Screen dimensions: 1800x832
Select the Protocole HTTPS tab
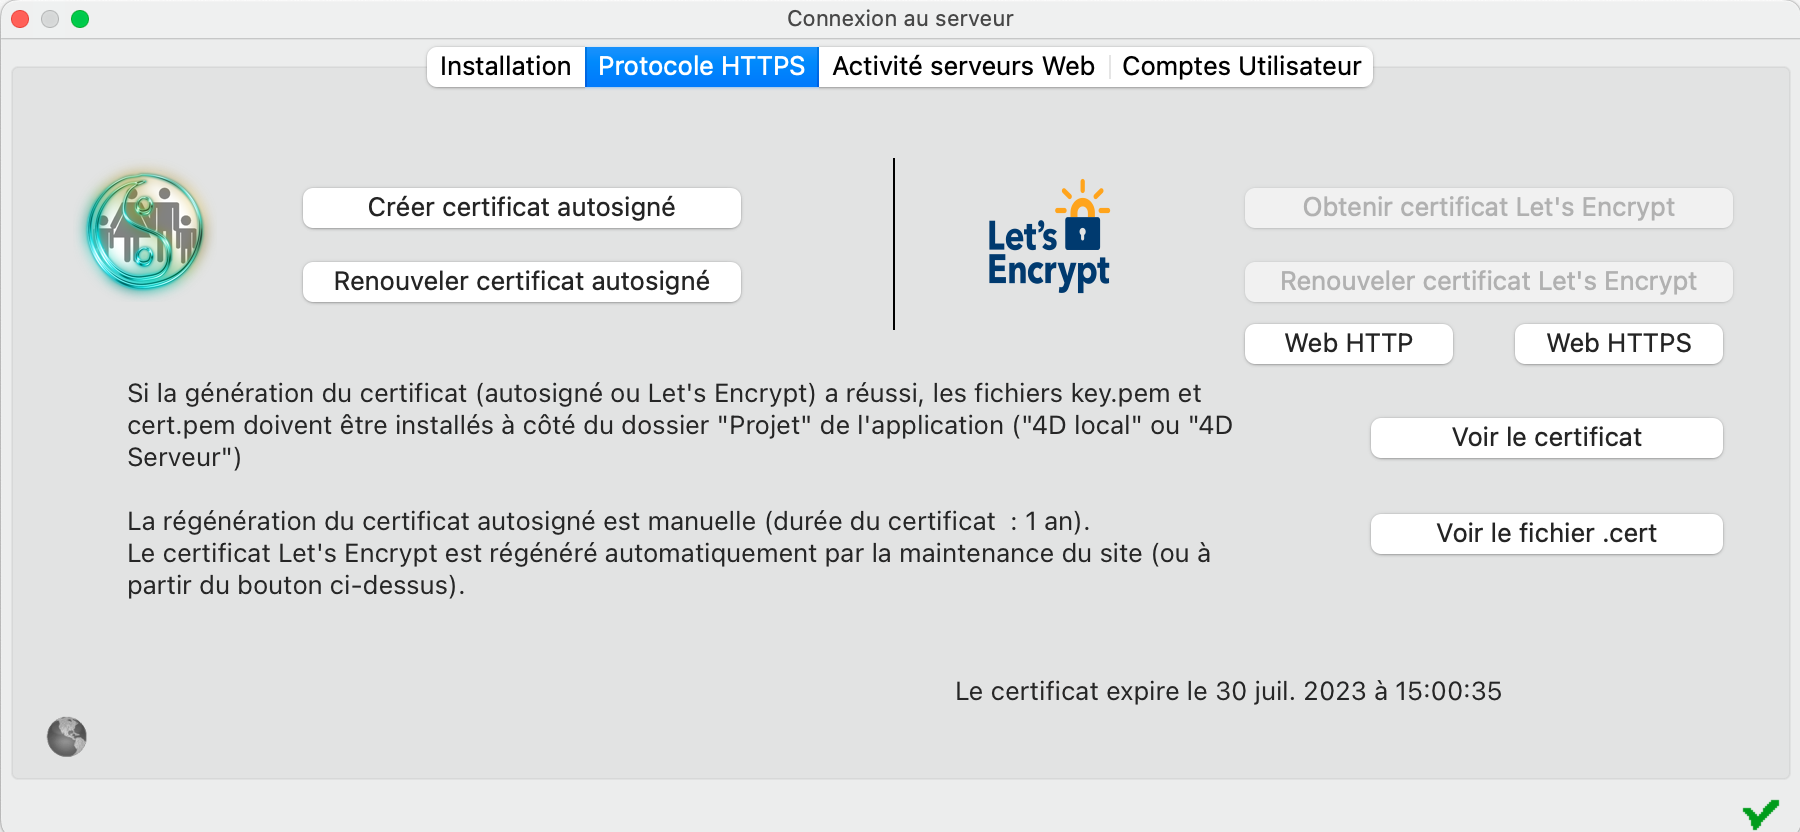(702, 67)
